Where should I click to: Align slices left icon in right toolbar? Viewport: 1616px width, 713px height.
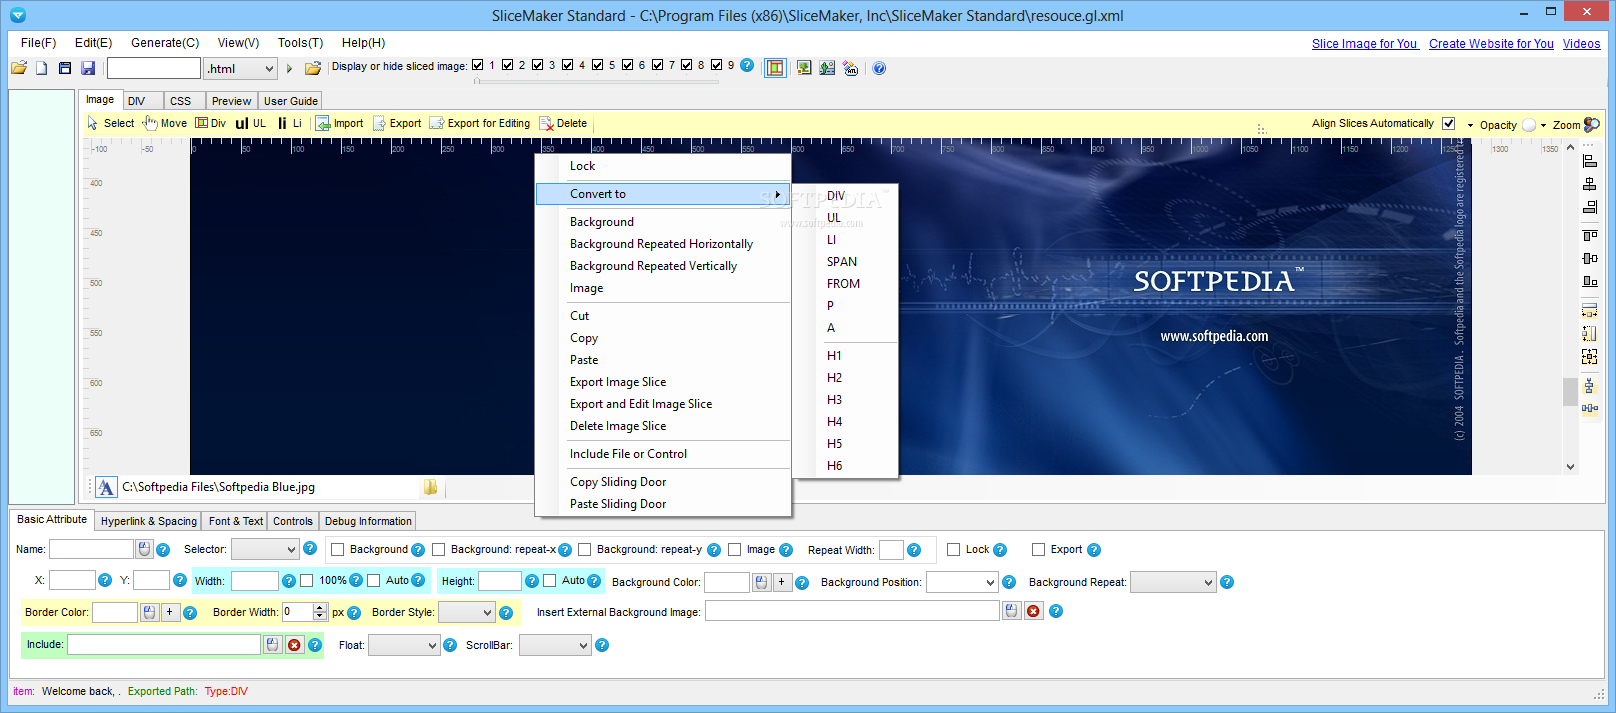click(1590, 161)
